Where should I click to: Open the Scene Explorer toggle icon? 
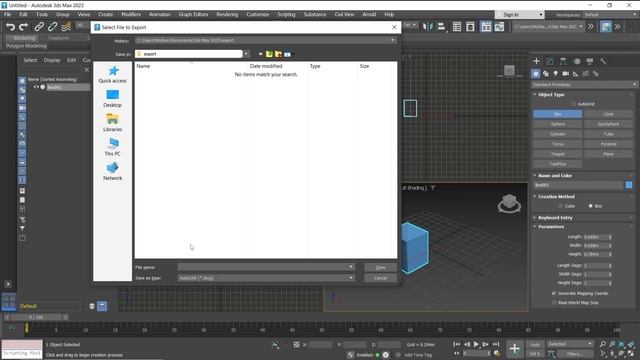(x=457, y=27)
